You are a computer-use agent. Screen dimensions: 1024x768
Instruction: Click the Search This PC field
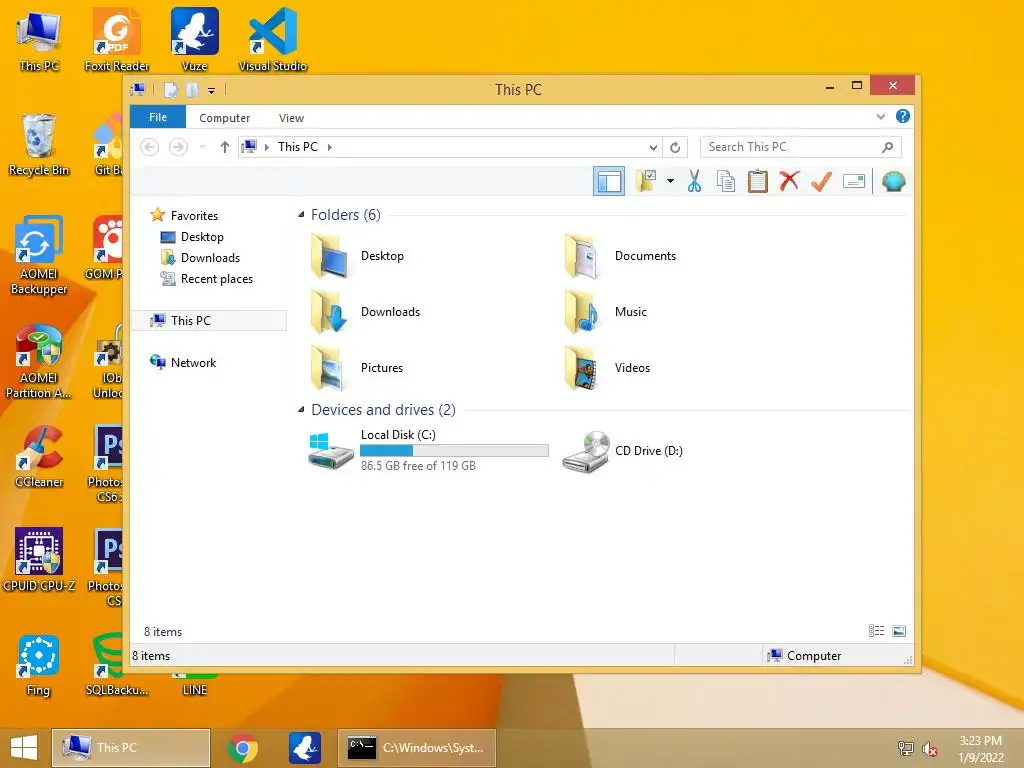801,147
